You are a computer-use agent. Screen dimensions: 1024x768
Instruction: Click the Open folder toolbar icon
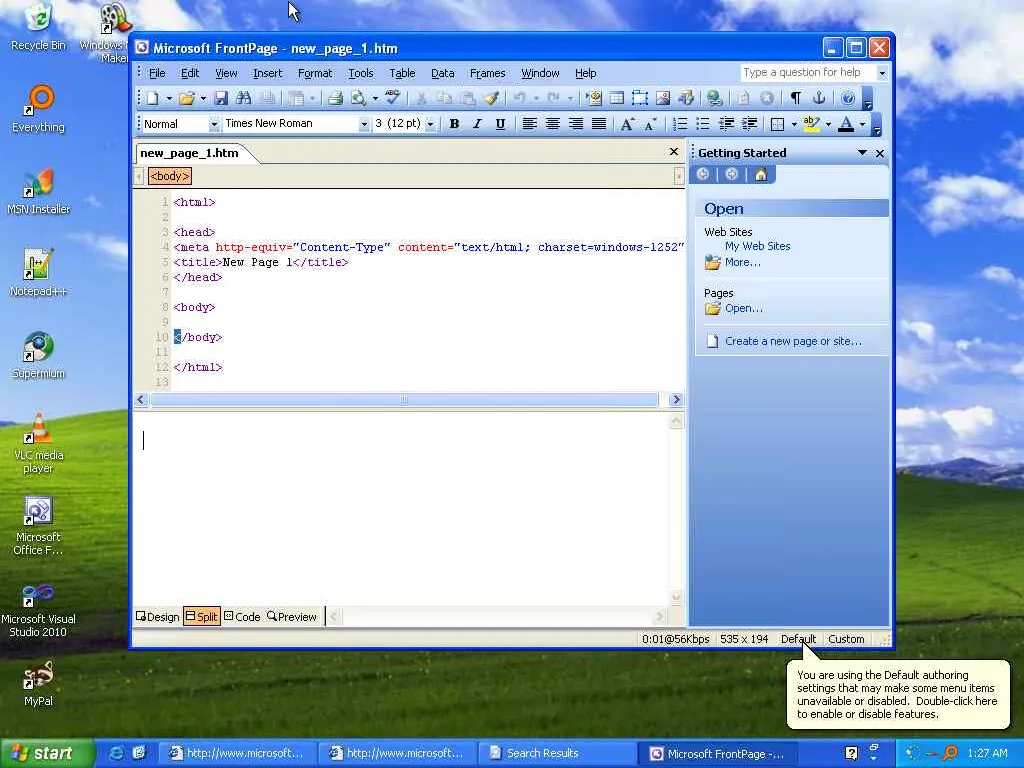[187, 99]
